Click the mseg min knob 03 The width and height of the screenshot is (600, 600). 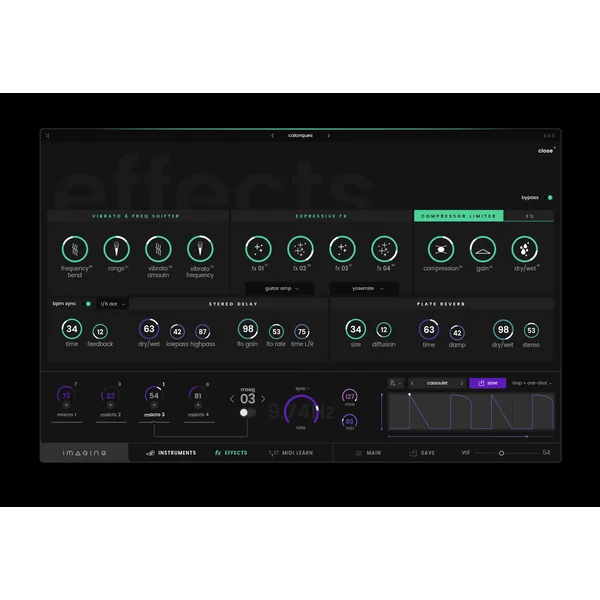[350, 421]
